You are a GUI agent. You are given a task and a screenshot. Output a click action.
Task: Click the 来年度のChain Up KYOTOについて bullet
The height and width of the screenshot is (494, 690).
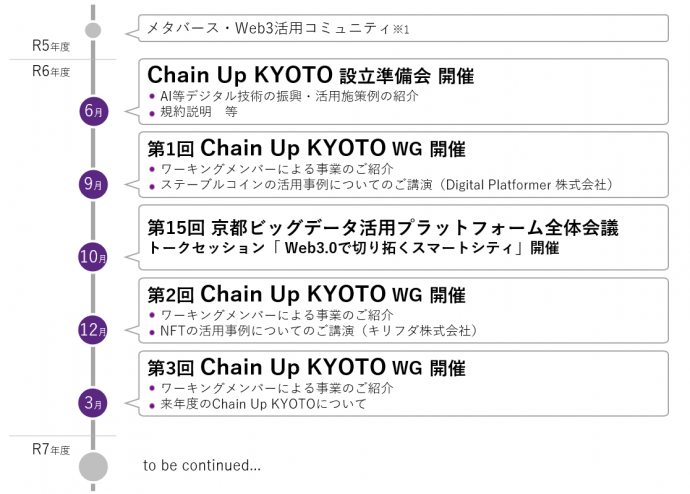pyautogui.click(x=263, y=404)
